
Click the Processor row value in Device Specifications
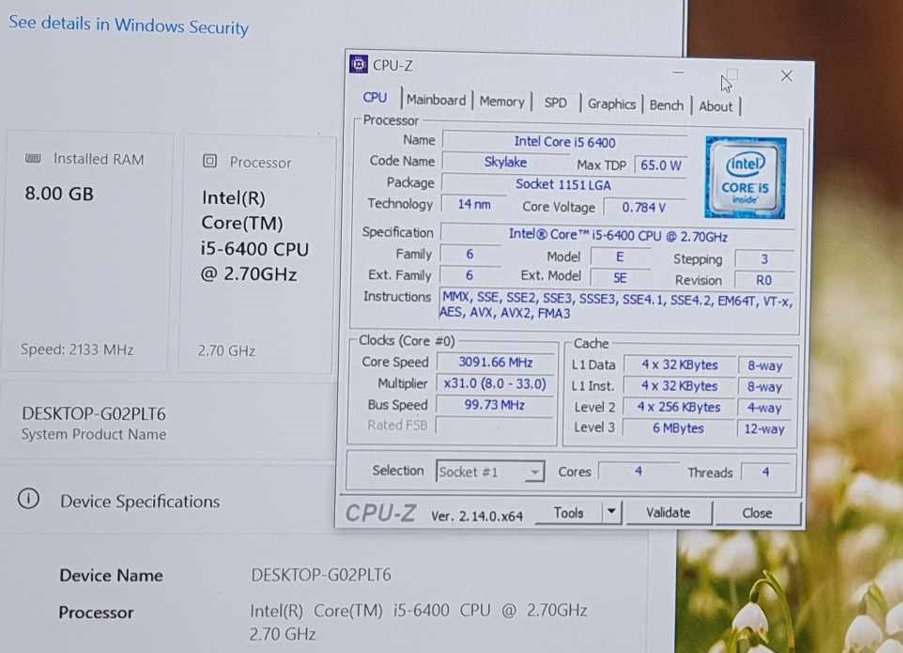418,622
